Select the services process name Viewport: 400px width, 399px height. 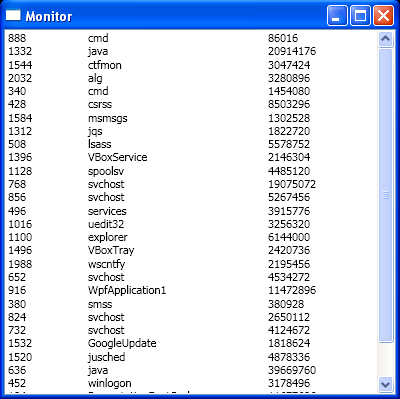pos(107,211)
